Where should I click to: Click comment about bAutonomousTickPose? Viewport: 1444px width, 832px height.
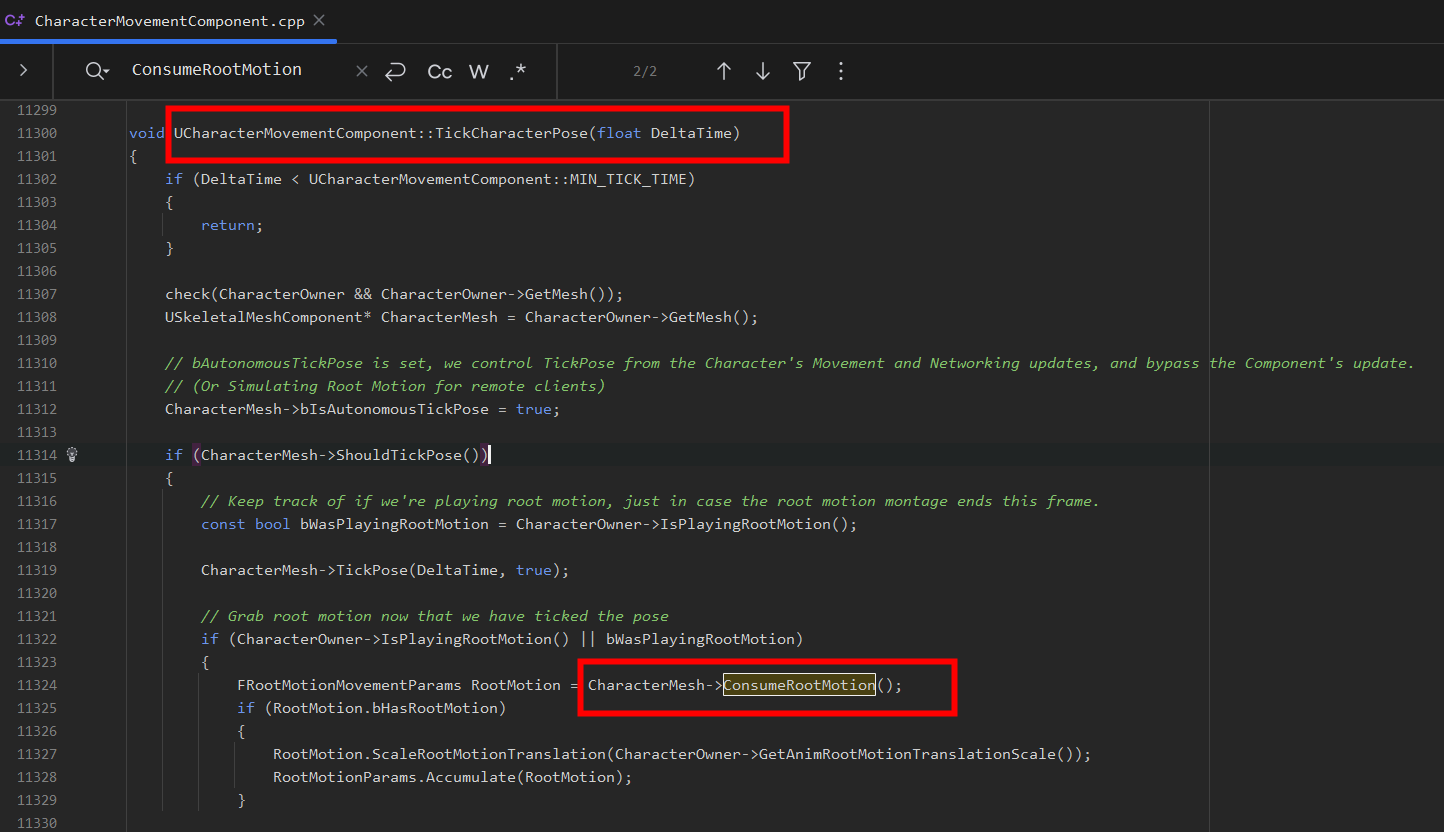pyautogui.click(x=790, y=363)
